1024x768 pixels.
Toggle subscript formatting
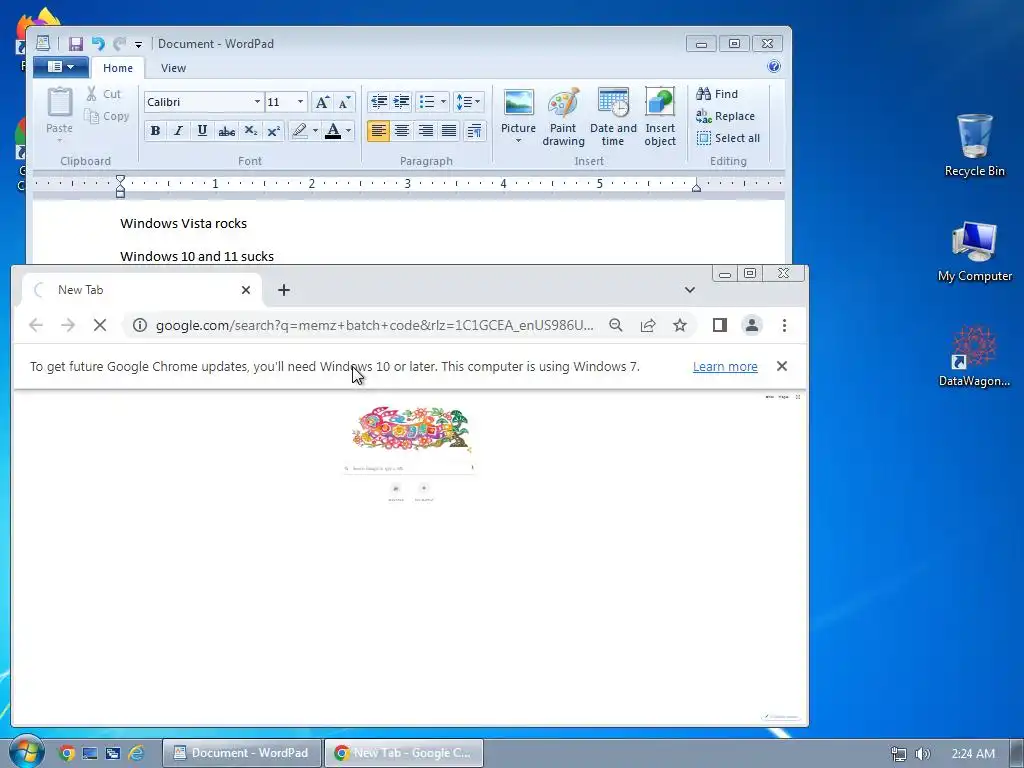point(250,131)
